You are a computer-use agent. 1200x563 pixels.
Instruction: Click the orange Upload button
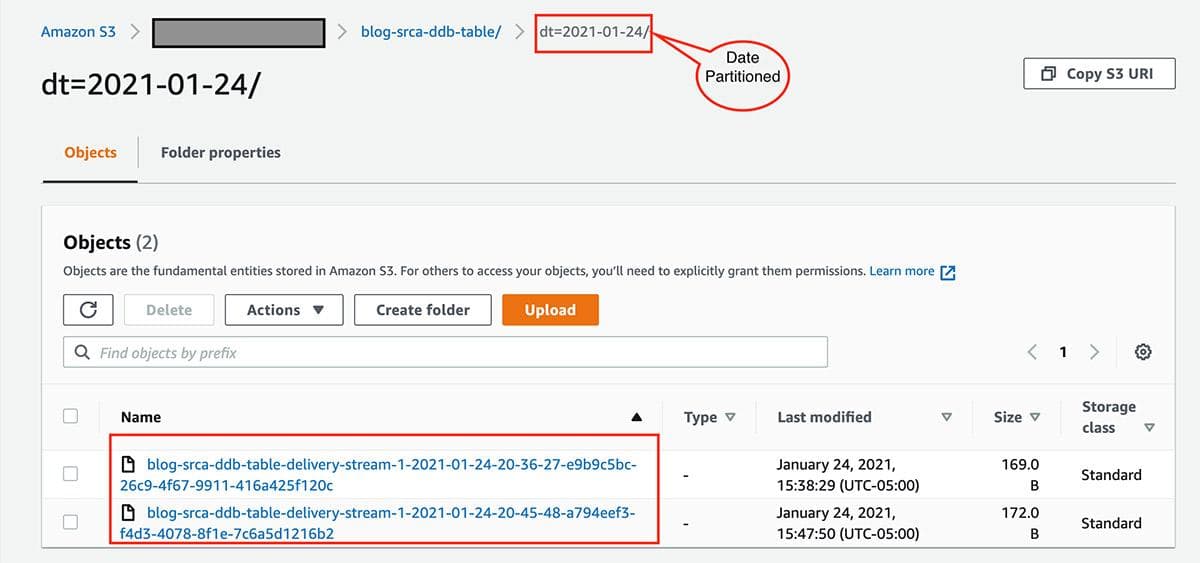(550, 310)
